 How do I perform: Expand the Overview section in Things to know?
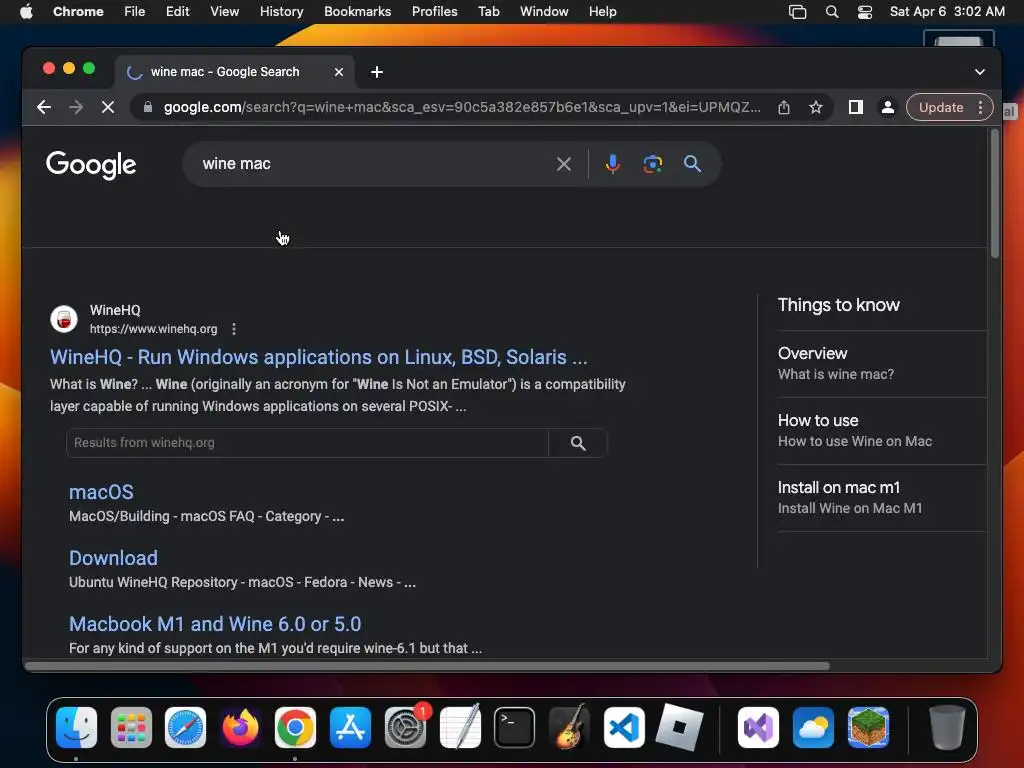tap(882, 364)
